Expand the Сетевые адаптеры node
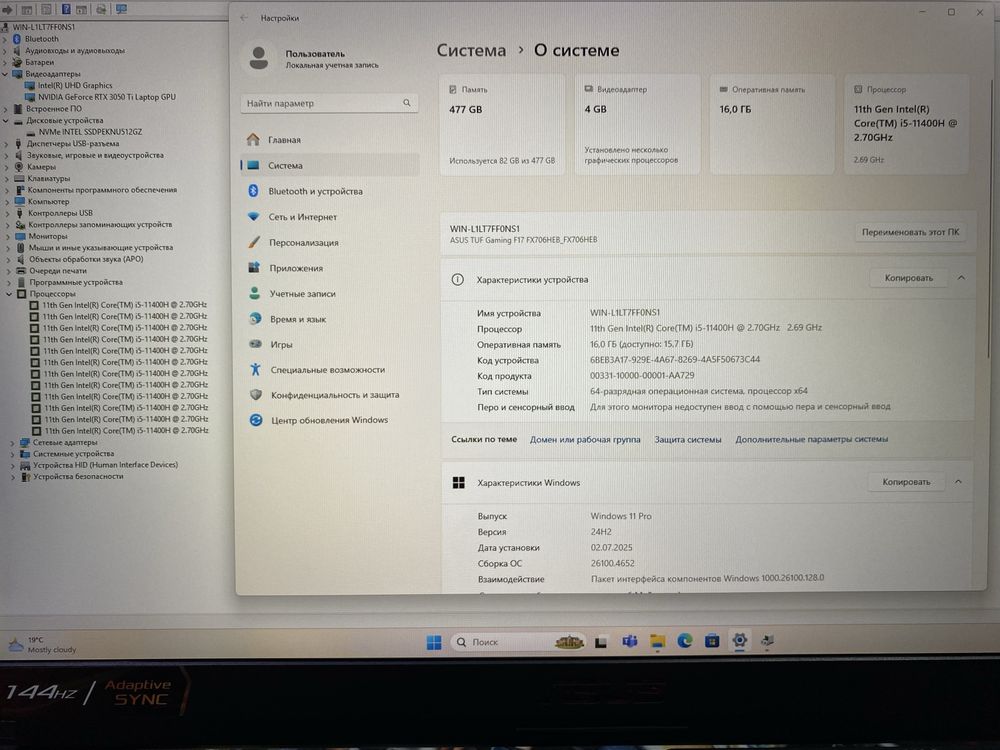Viewport: 1000px width, 750px height. [12, 442]
